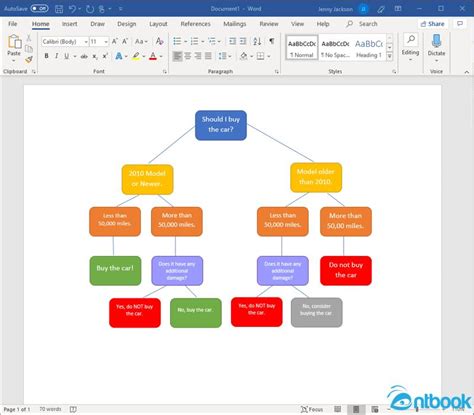
Task: Click the Dictate microphone icon
Action: tap(436, 41)
